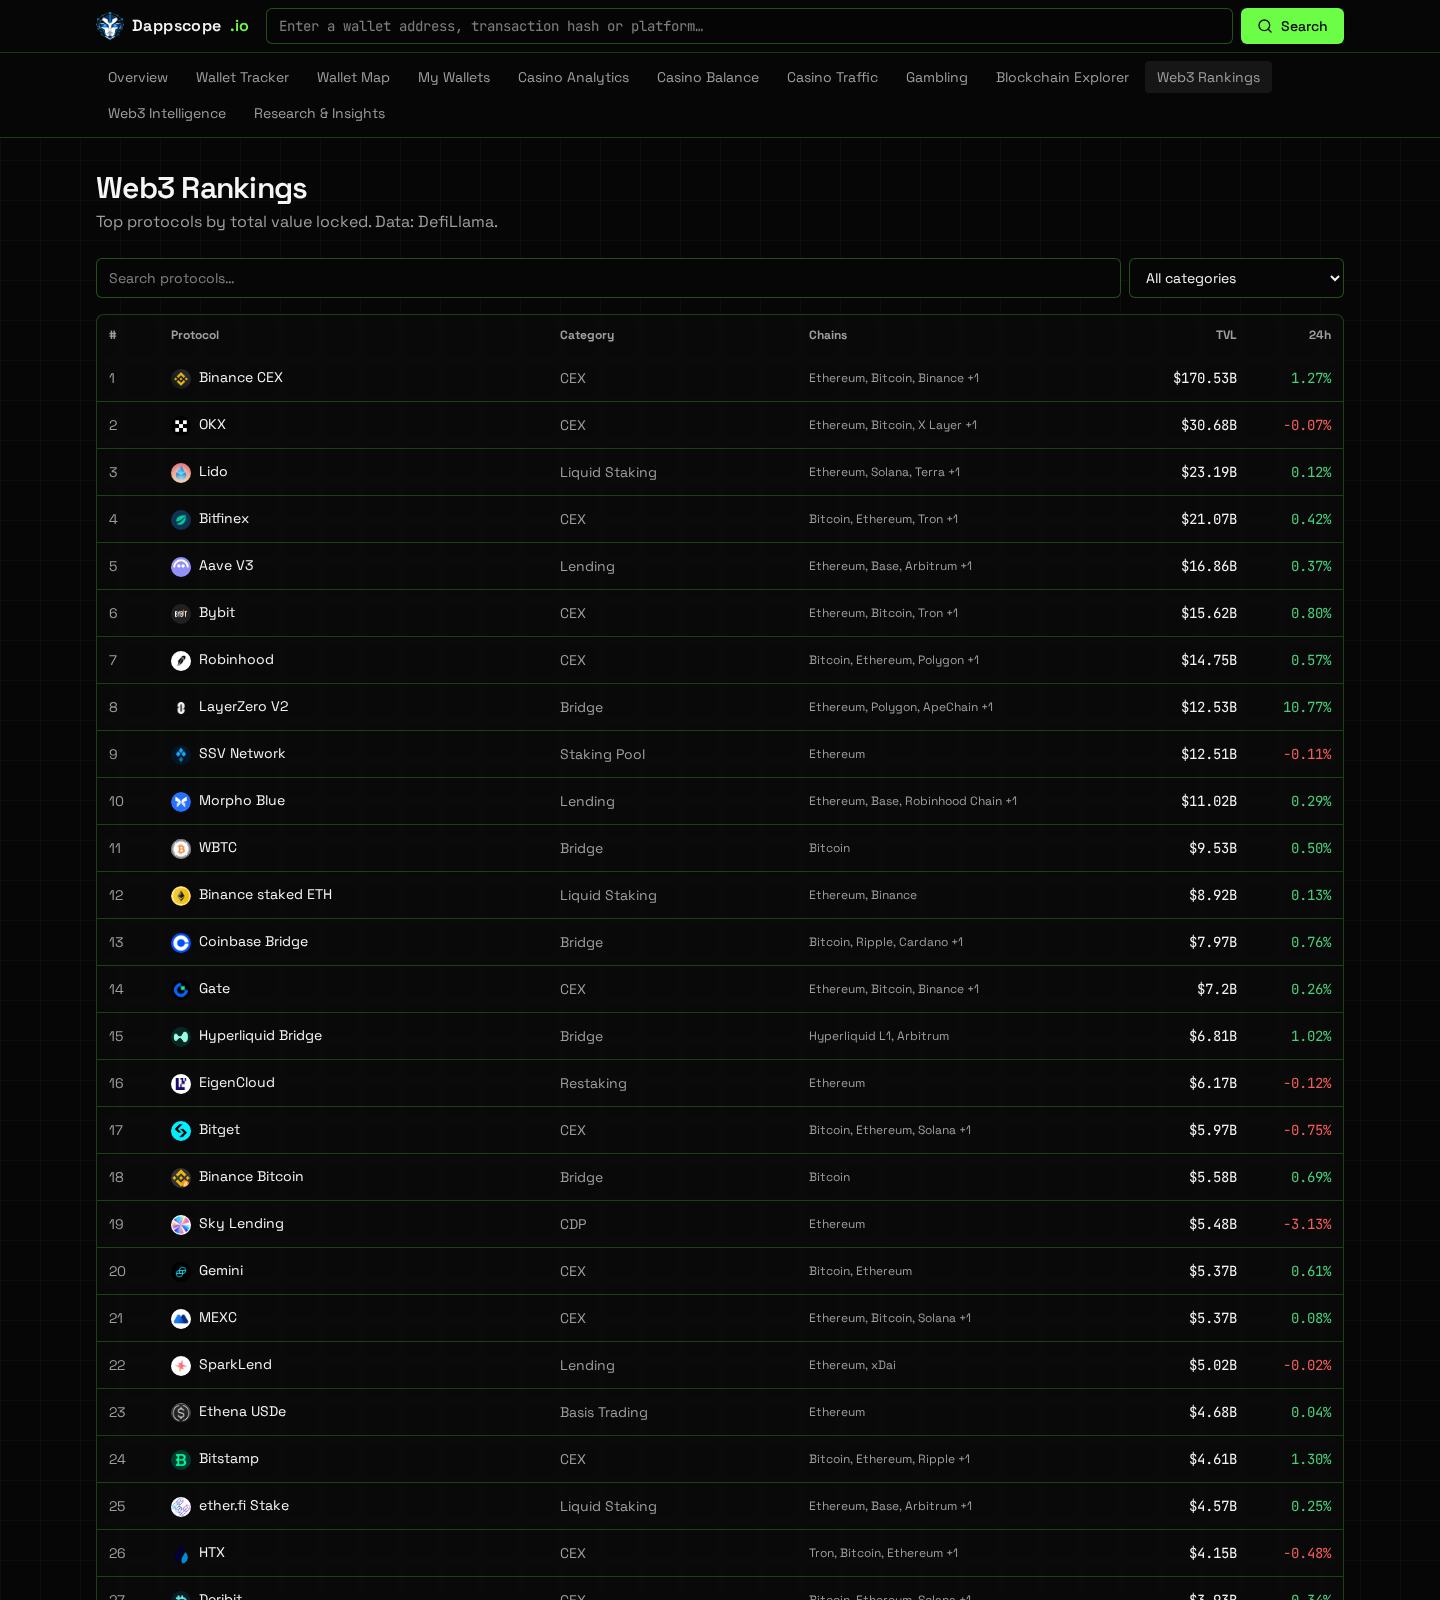
Task: Go to the Blockchain Explorer tab
Action: pos(1062,77)
